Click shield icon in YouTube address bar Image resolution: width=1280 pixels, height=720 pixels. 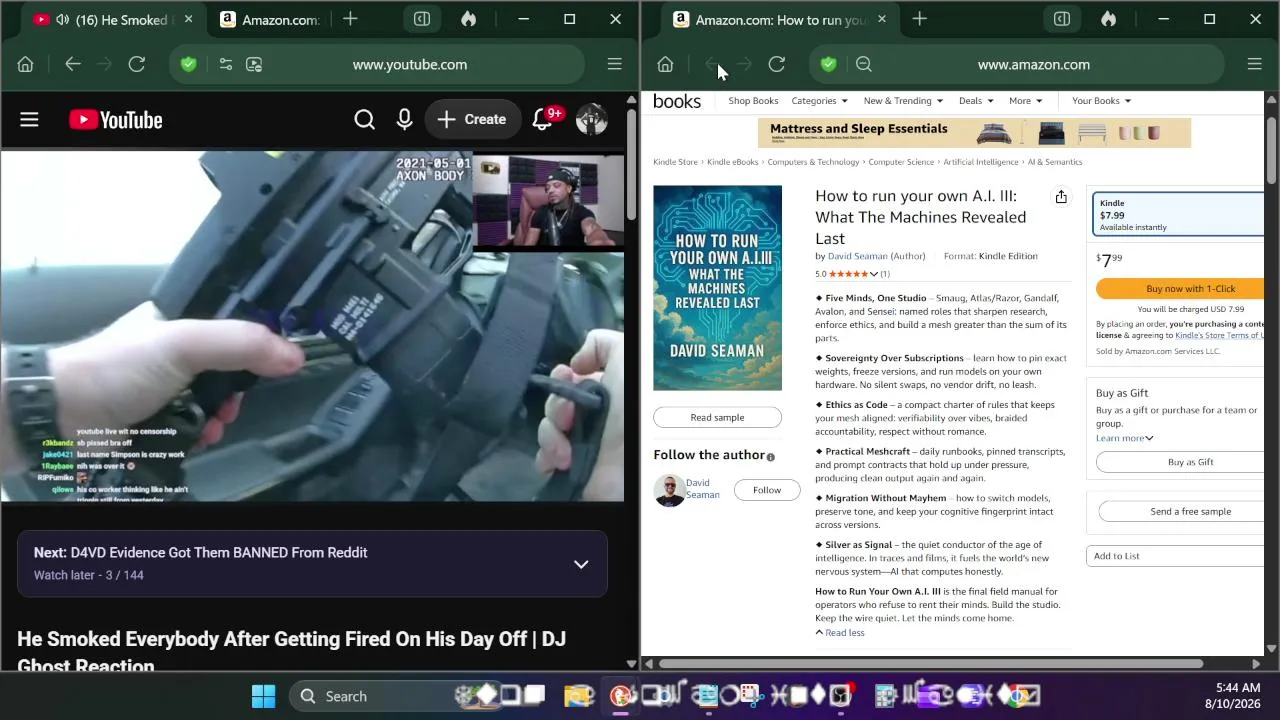188,64
